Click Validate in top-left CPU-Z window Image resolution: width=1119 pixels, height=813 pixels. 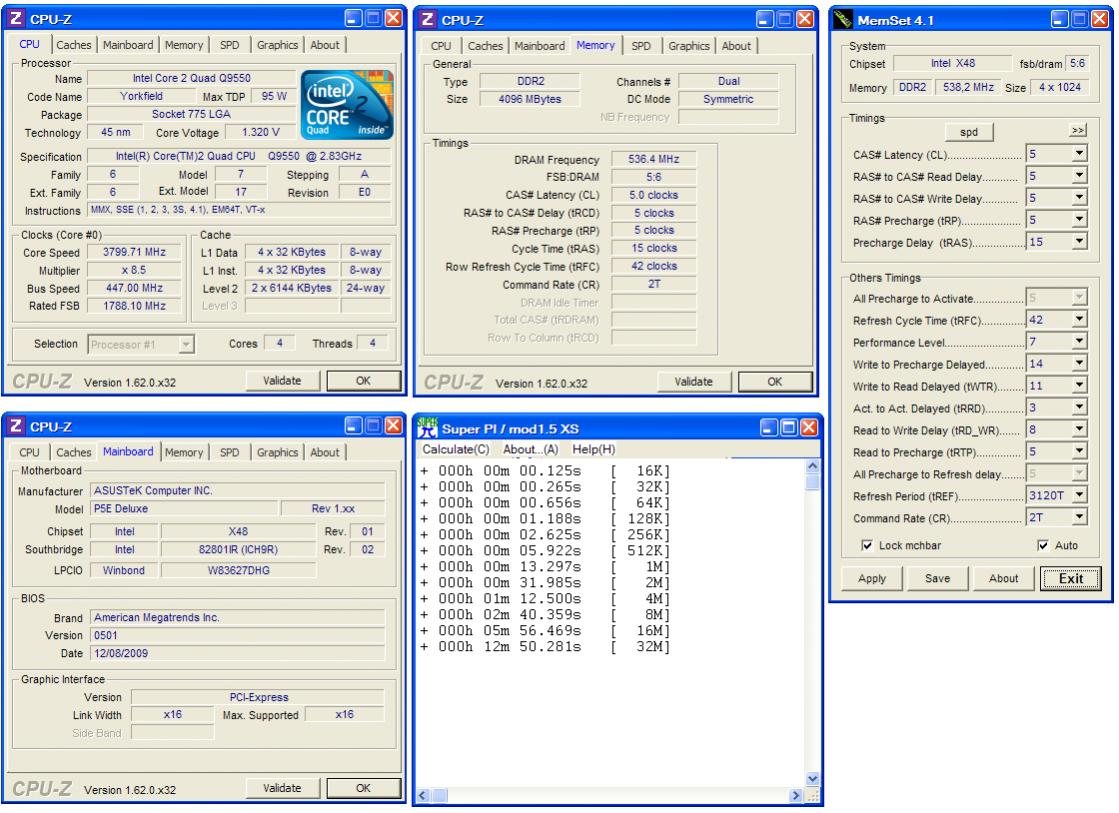tap(282, 381)
